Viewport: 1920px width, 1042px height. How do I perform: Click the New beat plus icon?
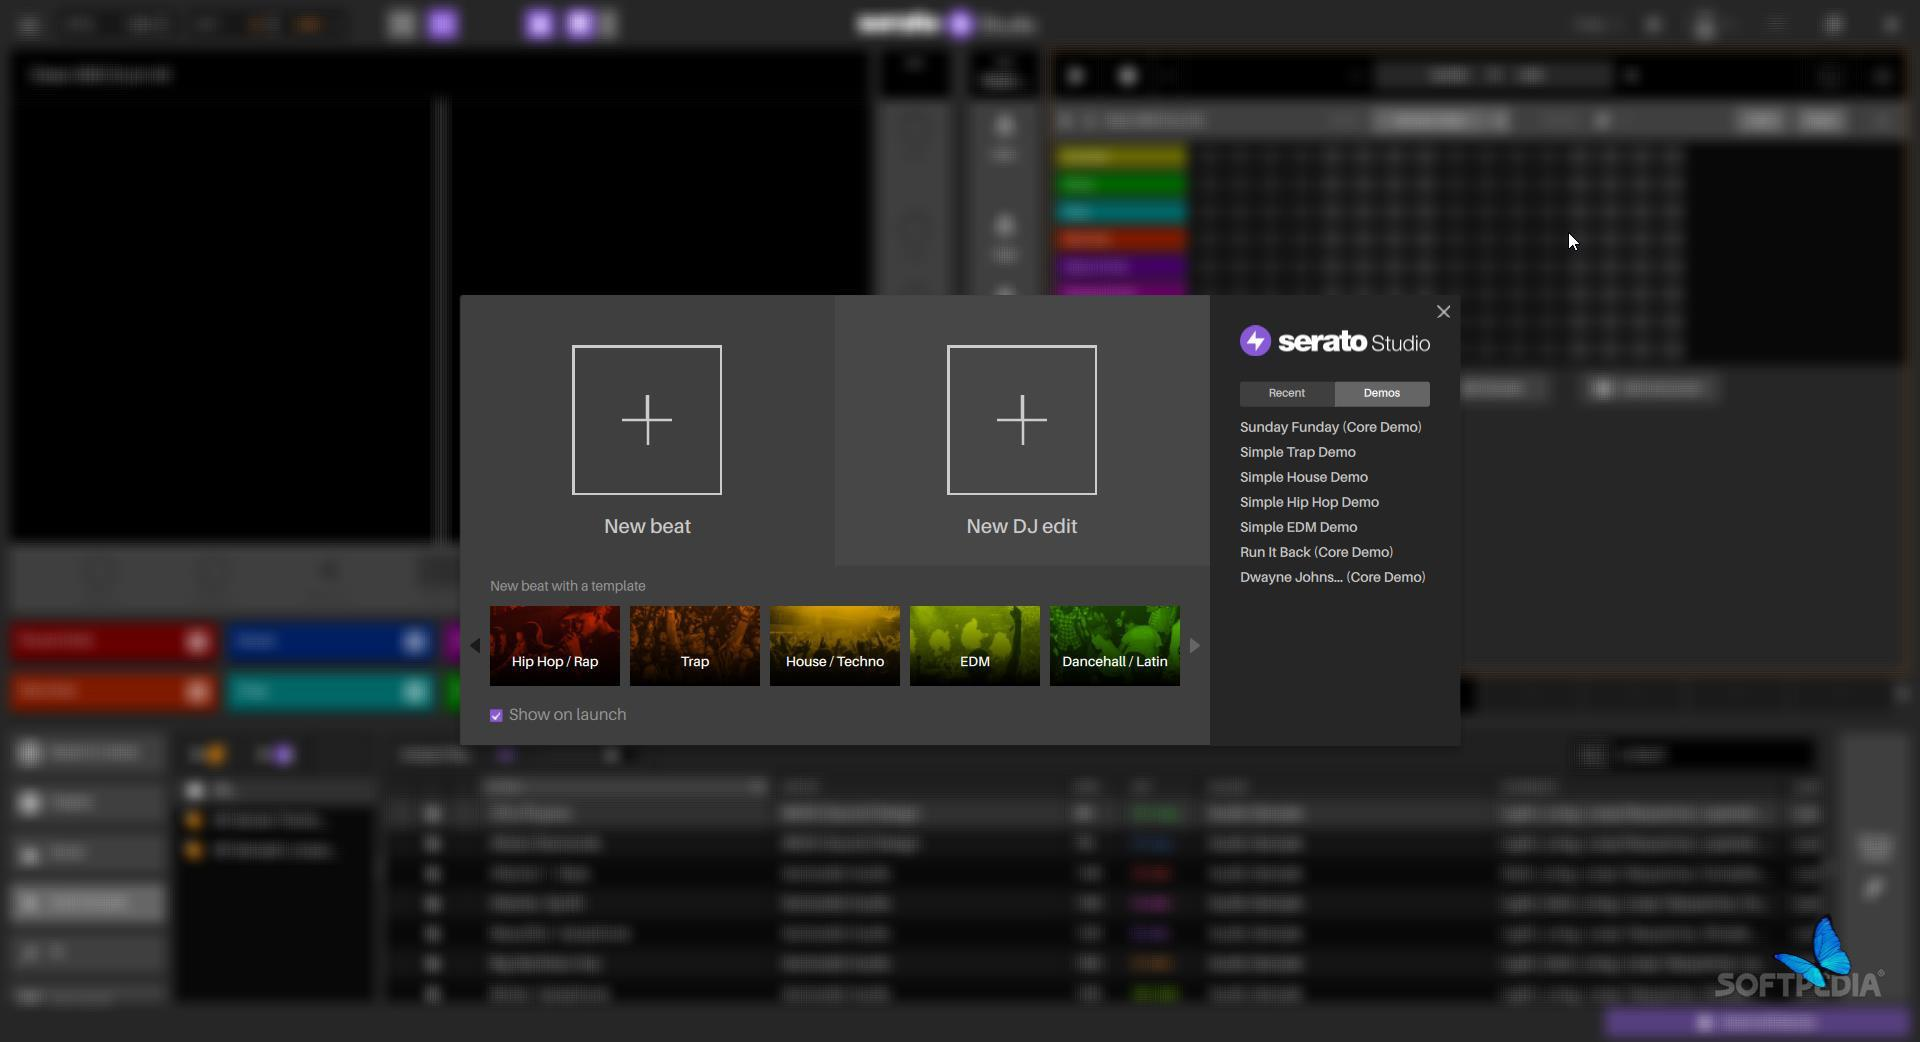pos(646,420)
